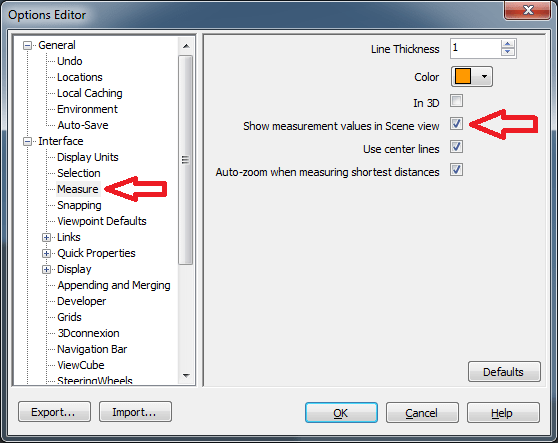This screenshot has height=443, width=558.
Task: Disable Auto-zoom when measuring shortest distances
Action: (x=456, y=170)
